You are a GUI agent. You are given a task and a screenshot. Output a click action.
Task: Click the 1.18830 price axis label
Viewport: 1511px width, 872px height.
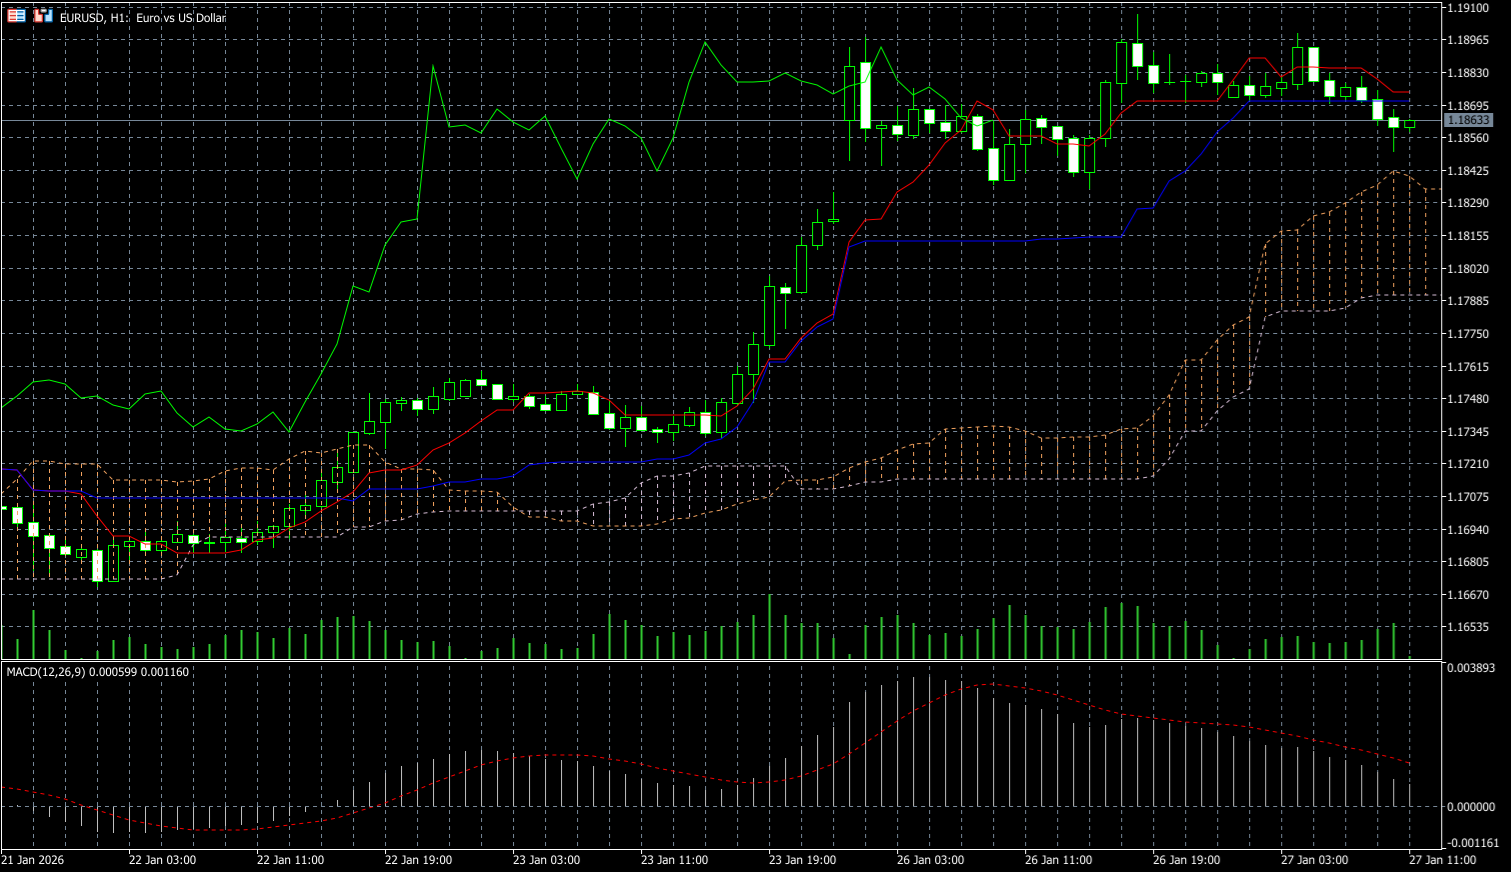click(1469, 73)
